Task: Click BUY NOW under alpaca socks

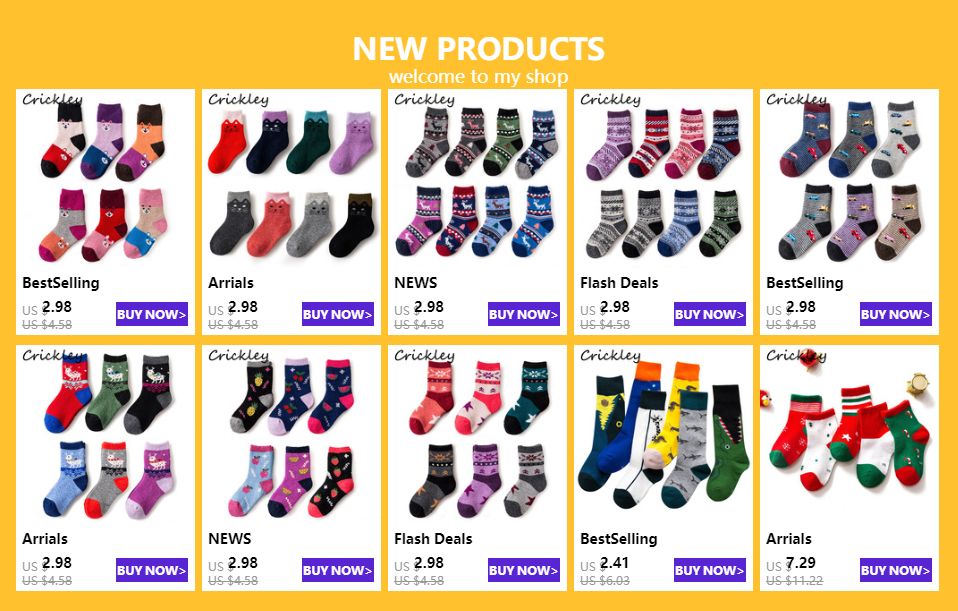Action: coord(152,570)
